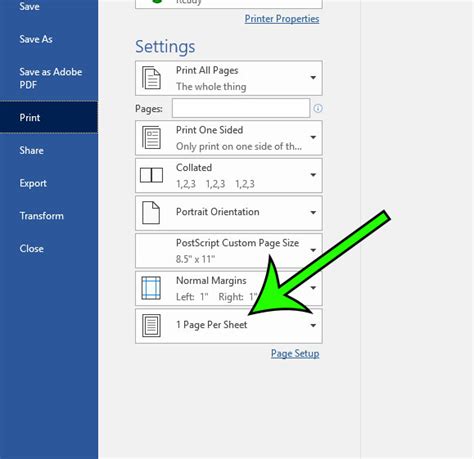Viewport: 474px width, 459px height.
Task: Click 'Only print on one side' text
Action: tap(239, 146)
